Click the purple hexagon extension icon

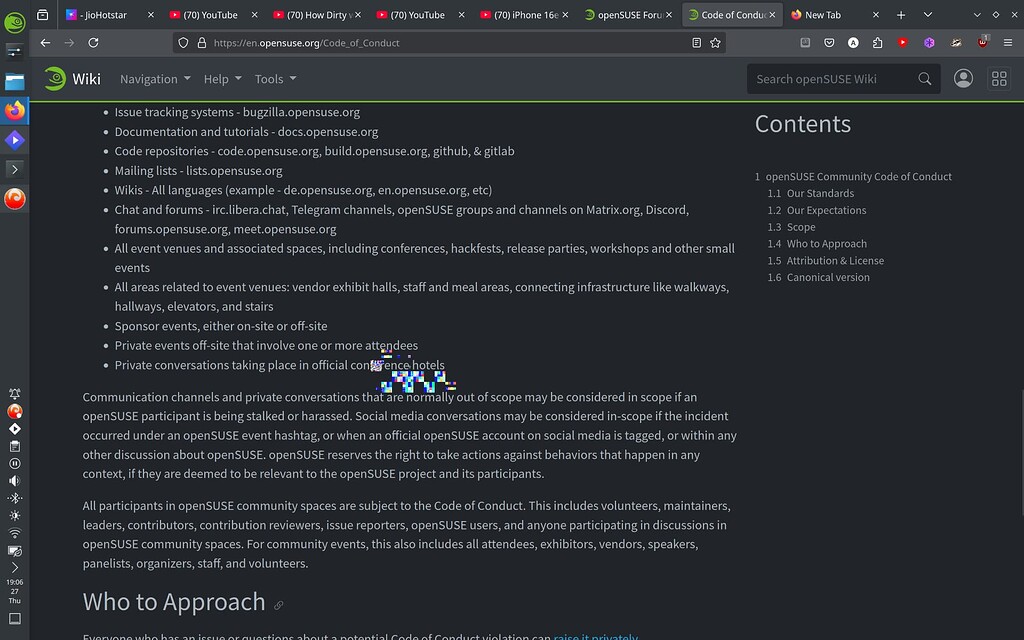click(928, 44)
